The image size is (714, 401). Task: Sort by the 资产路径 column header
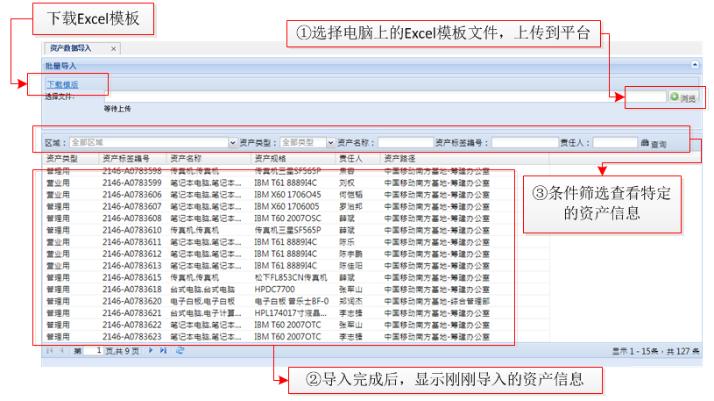pos(464,158)
